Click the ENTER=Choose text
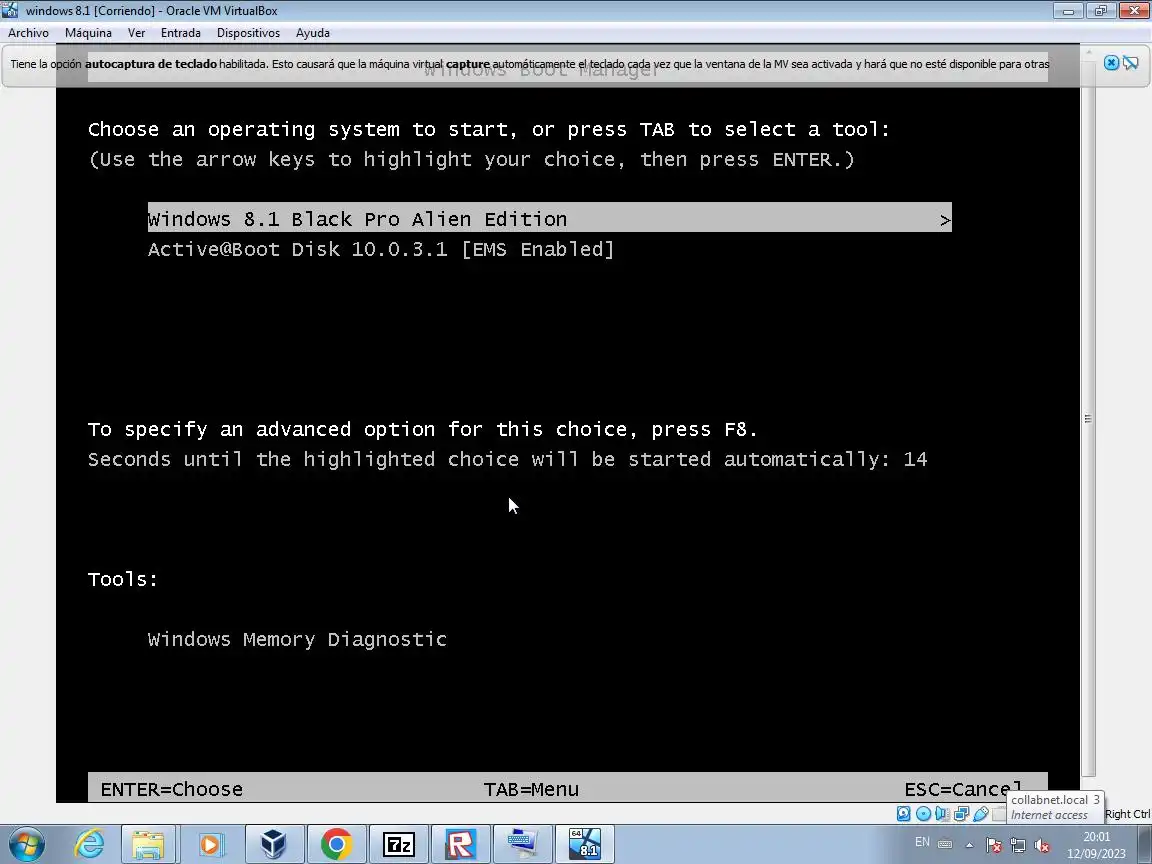This screenshot has width=1152, height=864. (171, 789)
